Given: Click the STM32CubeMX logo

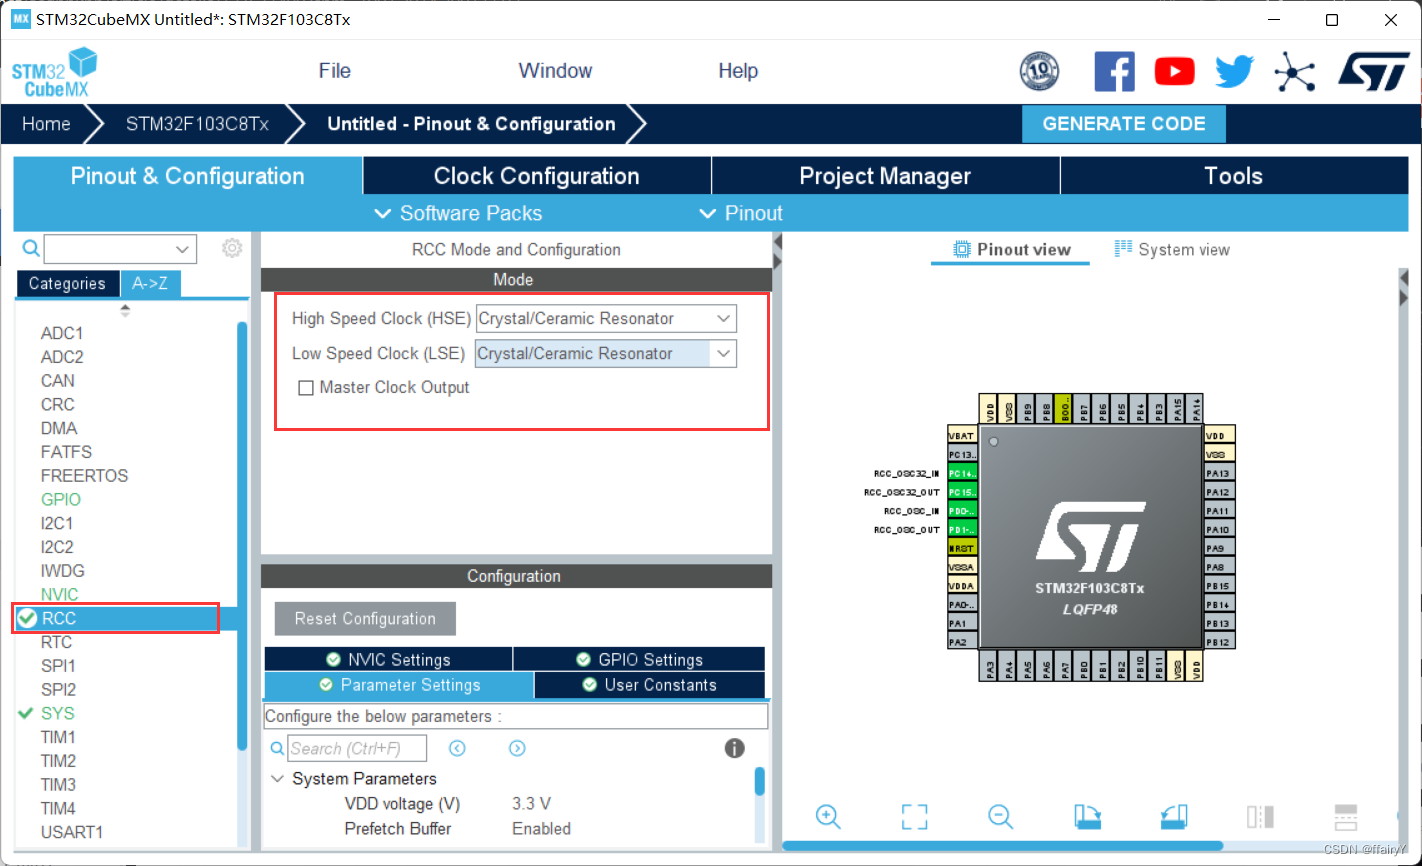Looking at the screenshot, I should (x=54, y=72).
